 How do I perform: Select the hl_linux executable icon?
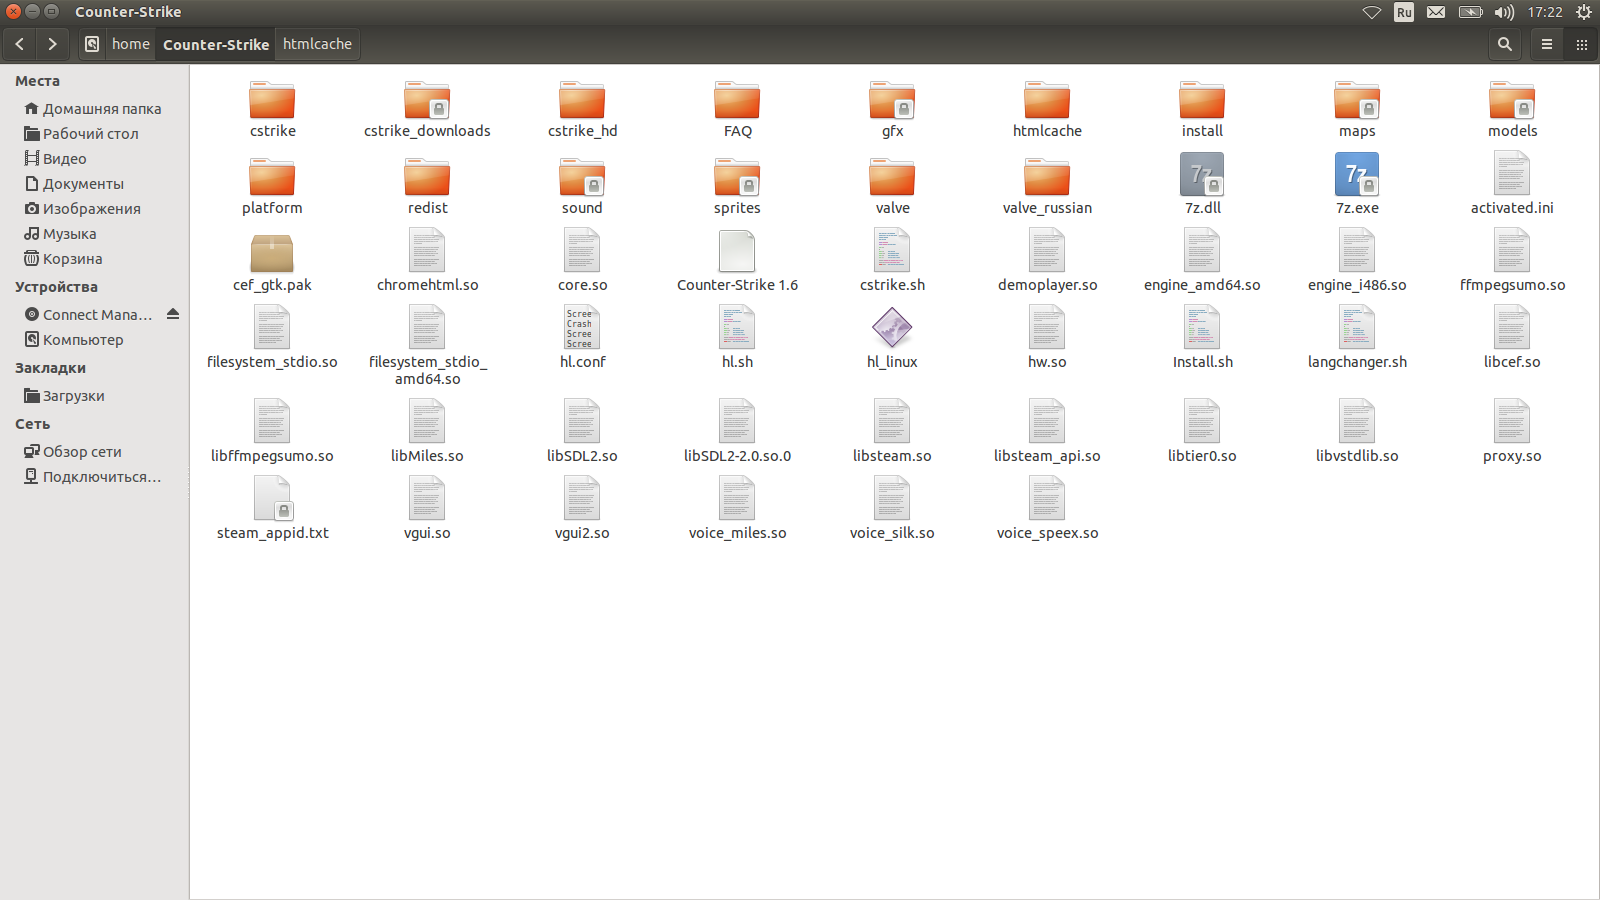click(892, 328)
